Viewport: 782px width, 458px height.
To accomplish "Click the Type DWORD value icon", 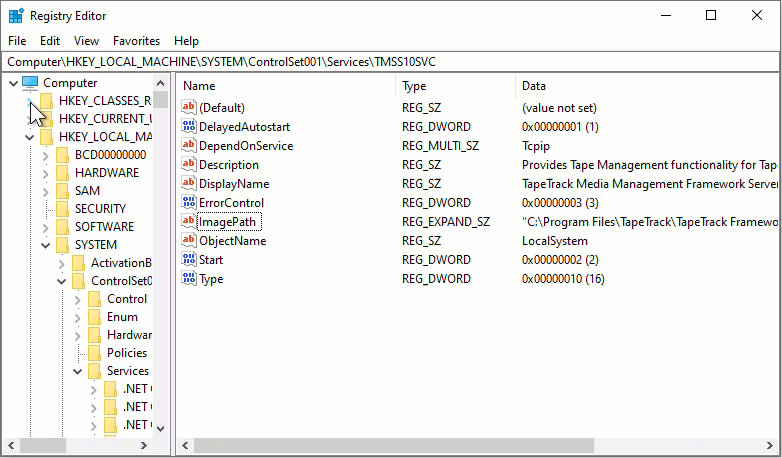I will [189, 278].
